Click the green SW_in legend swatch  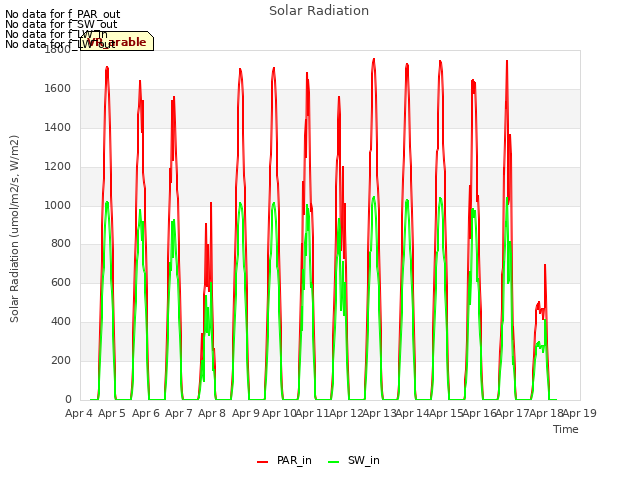tap(333, 462)
